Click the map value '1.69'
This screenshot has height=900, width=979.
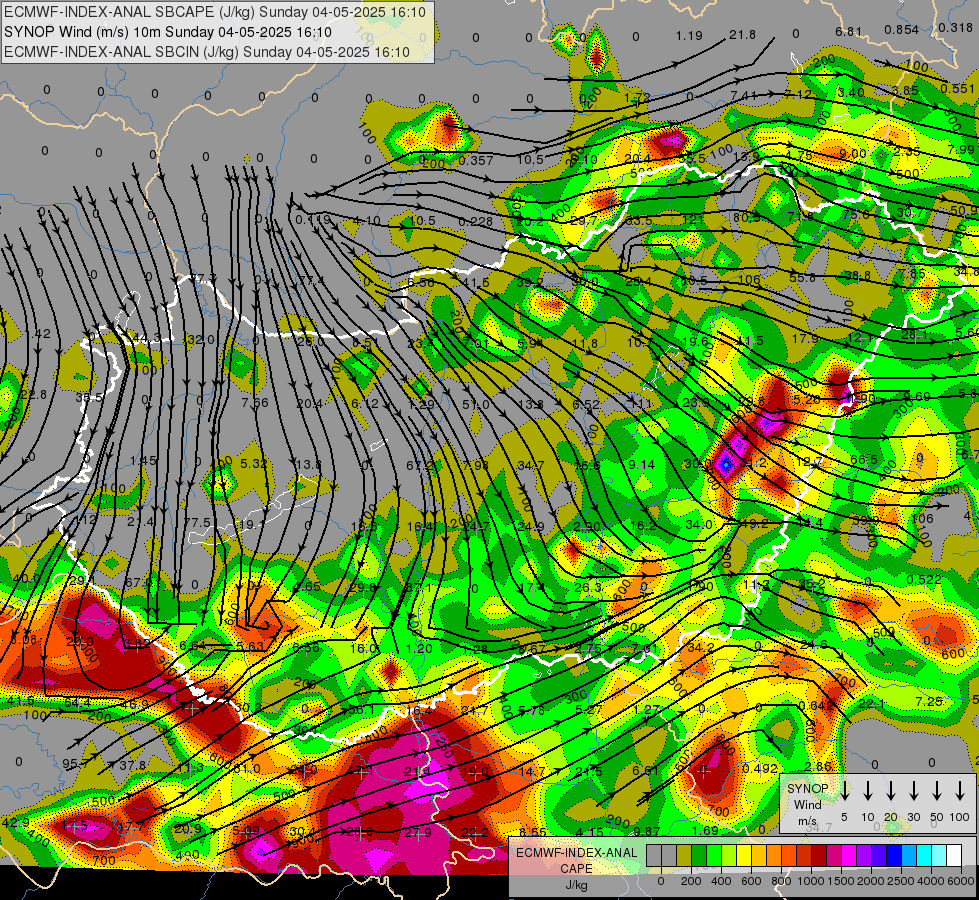click(x=706, y=831)
